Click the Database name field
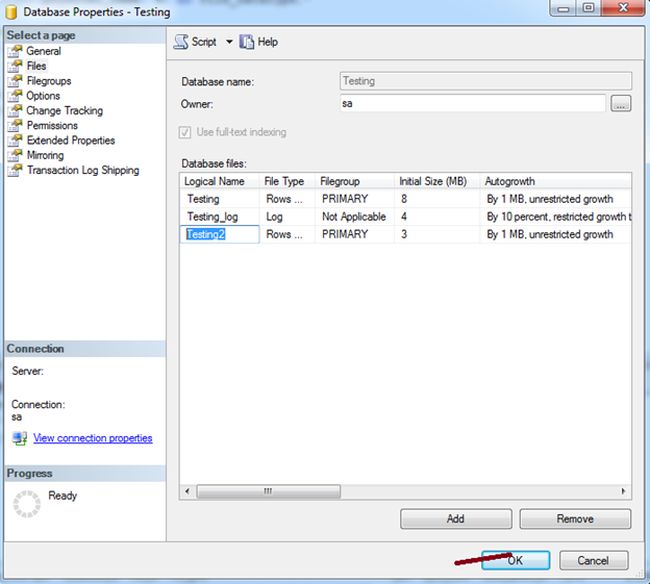650x584 pixels. click(x=486, y=81)
